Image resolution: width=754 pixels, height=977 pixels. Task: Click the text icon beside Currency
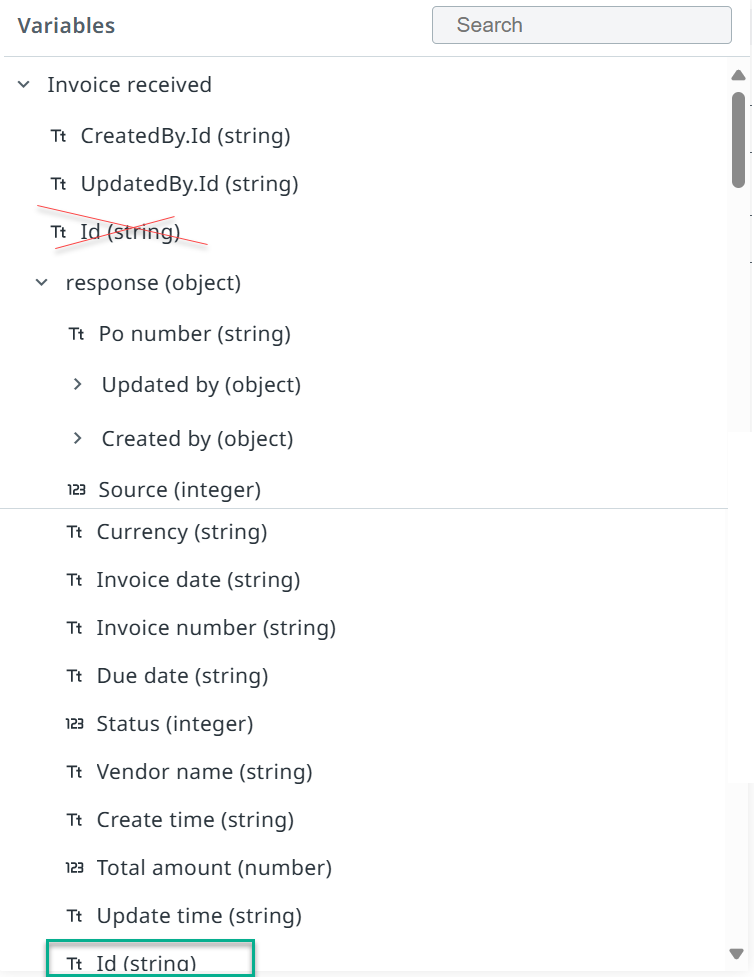[75, 531]
